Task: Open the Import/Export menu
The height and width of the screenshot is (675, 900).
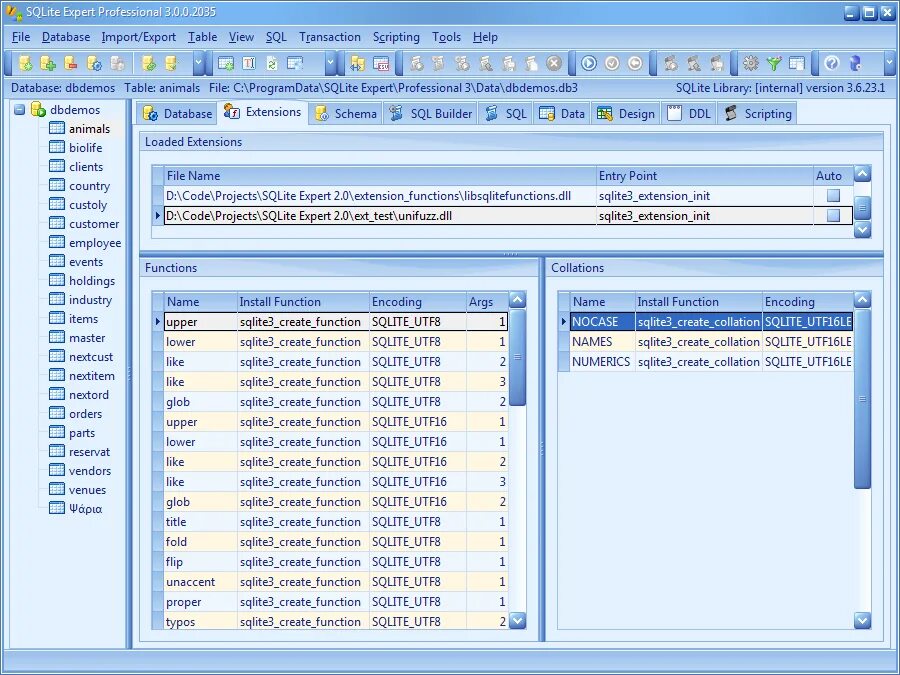Action: (138, 37)
